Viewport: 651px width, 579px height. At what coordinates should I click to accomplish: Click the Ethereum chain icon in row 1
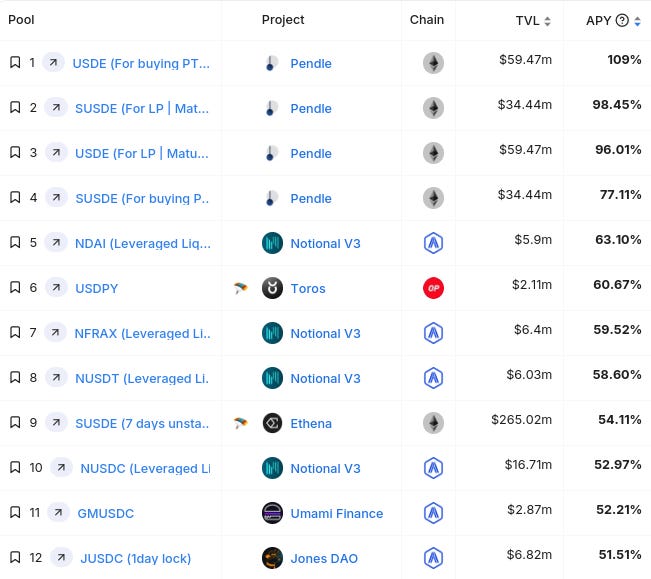point(433,63)
